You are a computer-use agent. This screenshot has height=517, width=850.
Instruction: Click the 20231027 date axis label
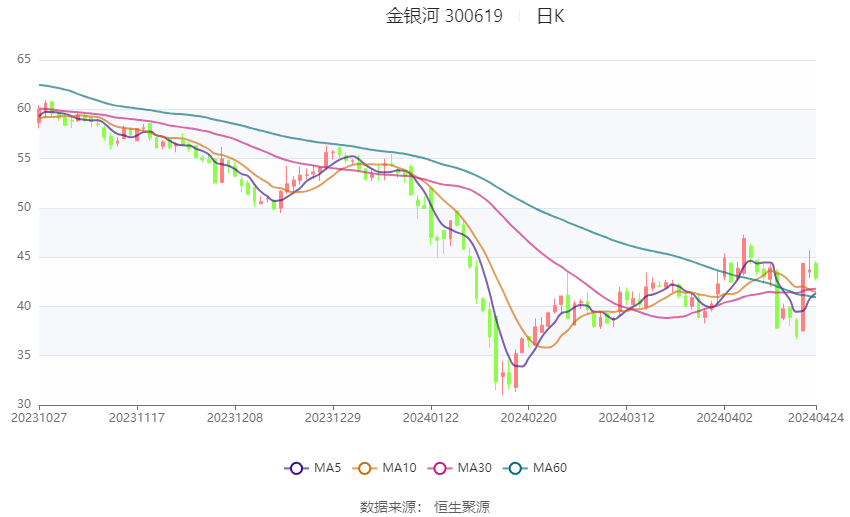point(39,418)
